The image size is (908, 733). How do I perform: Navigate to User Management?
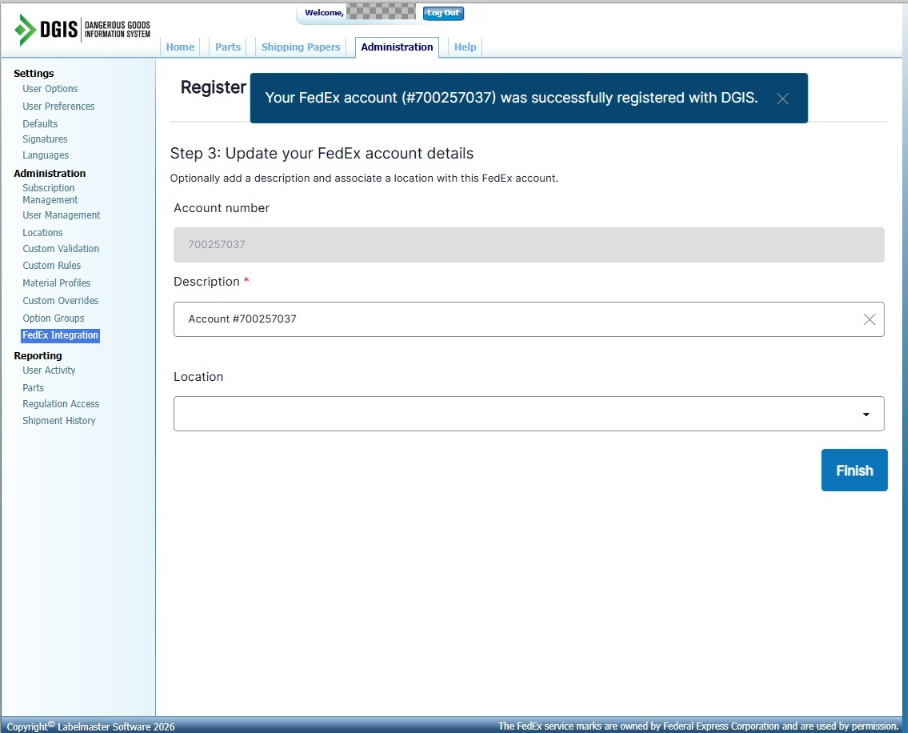coord(61,215)
